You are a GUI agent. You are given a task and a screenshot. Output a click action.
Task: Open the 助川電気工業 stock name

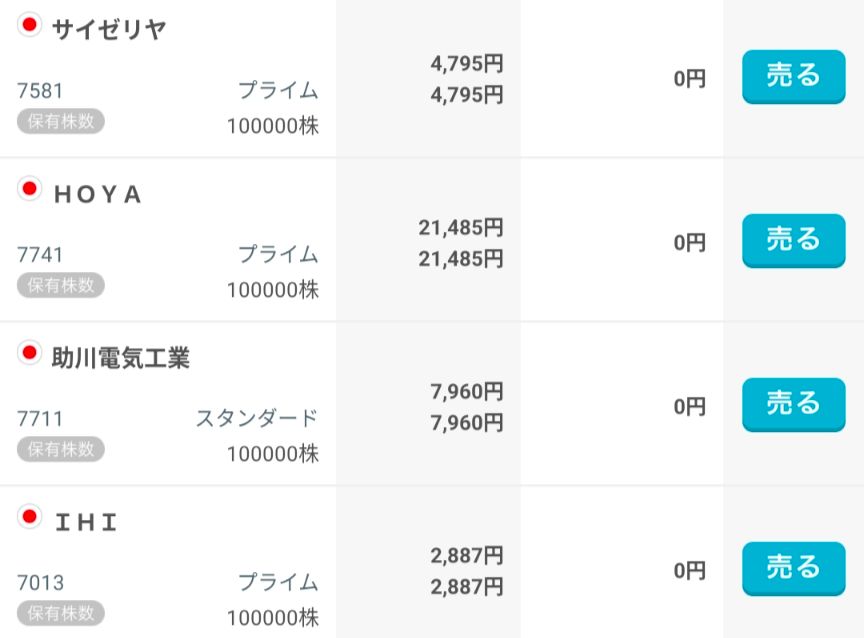(x=120, y=357)
